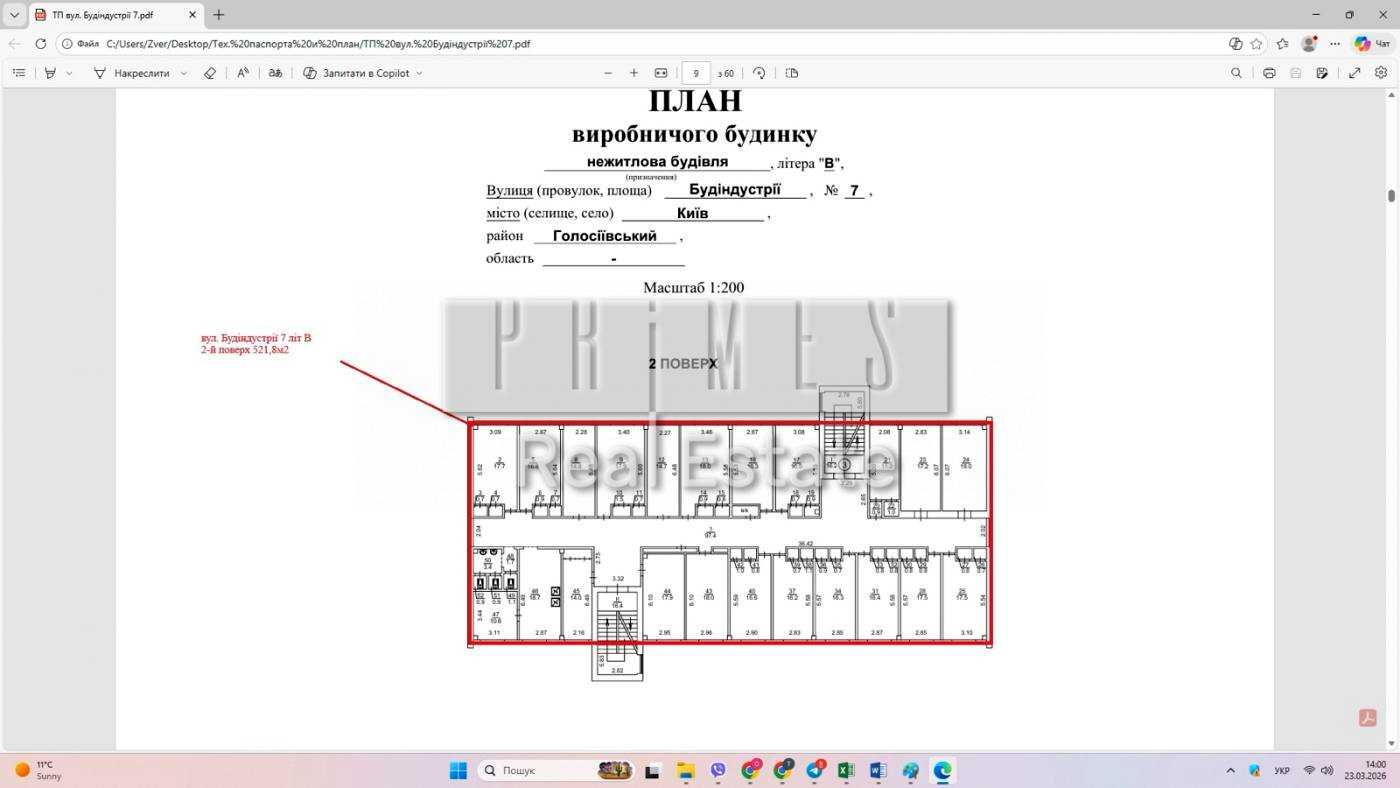Viewport: 1400px width, 788px height.
Task: Toggle fit to width view
Action: pyautogui.click(x=661, y=73)
